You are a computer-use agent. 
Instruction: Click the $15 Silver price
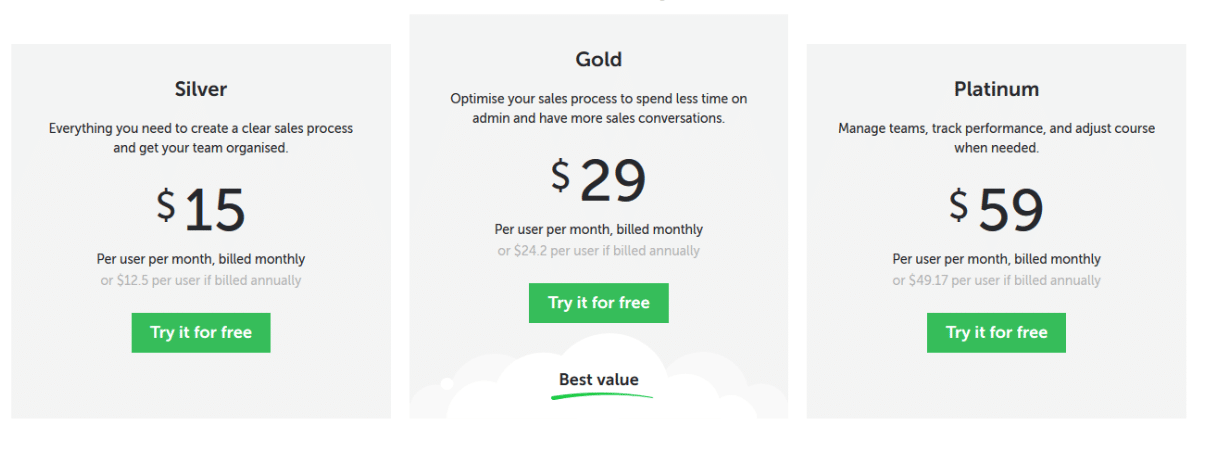[x=201, y=209]
